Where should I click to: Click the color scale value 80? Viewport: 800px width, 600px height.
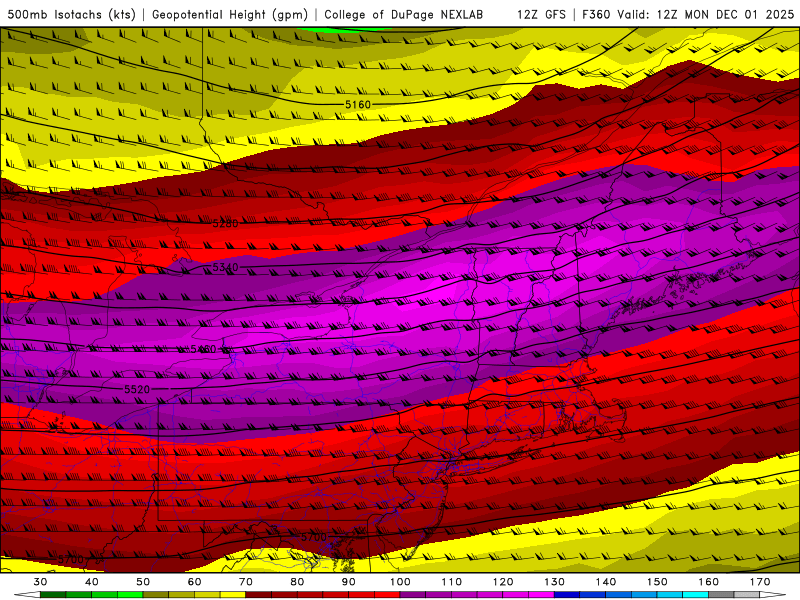(297, 582)
